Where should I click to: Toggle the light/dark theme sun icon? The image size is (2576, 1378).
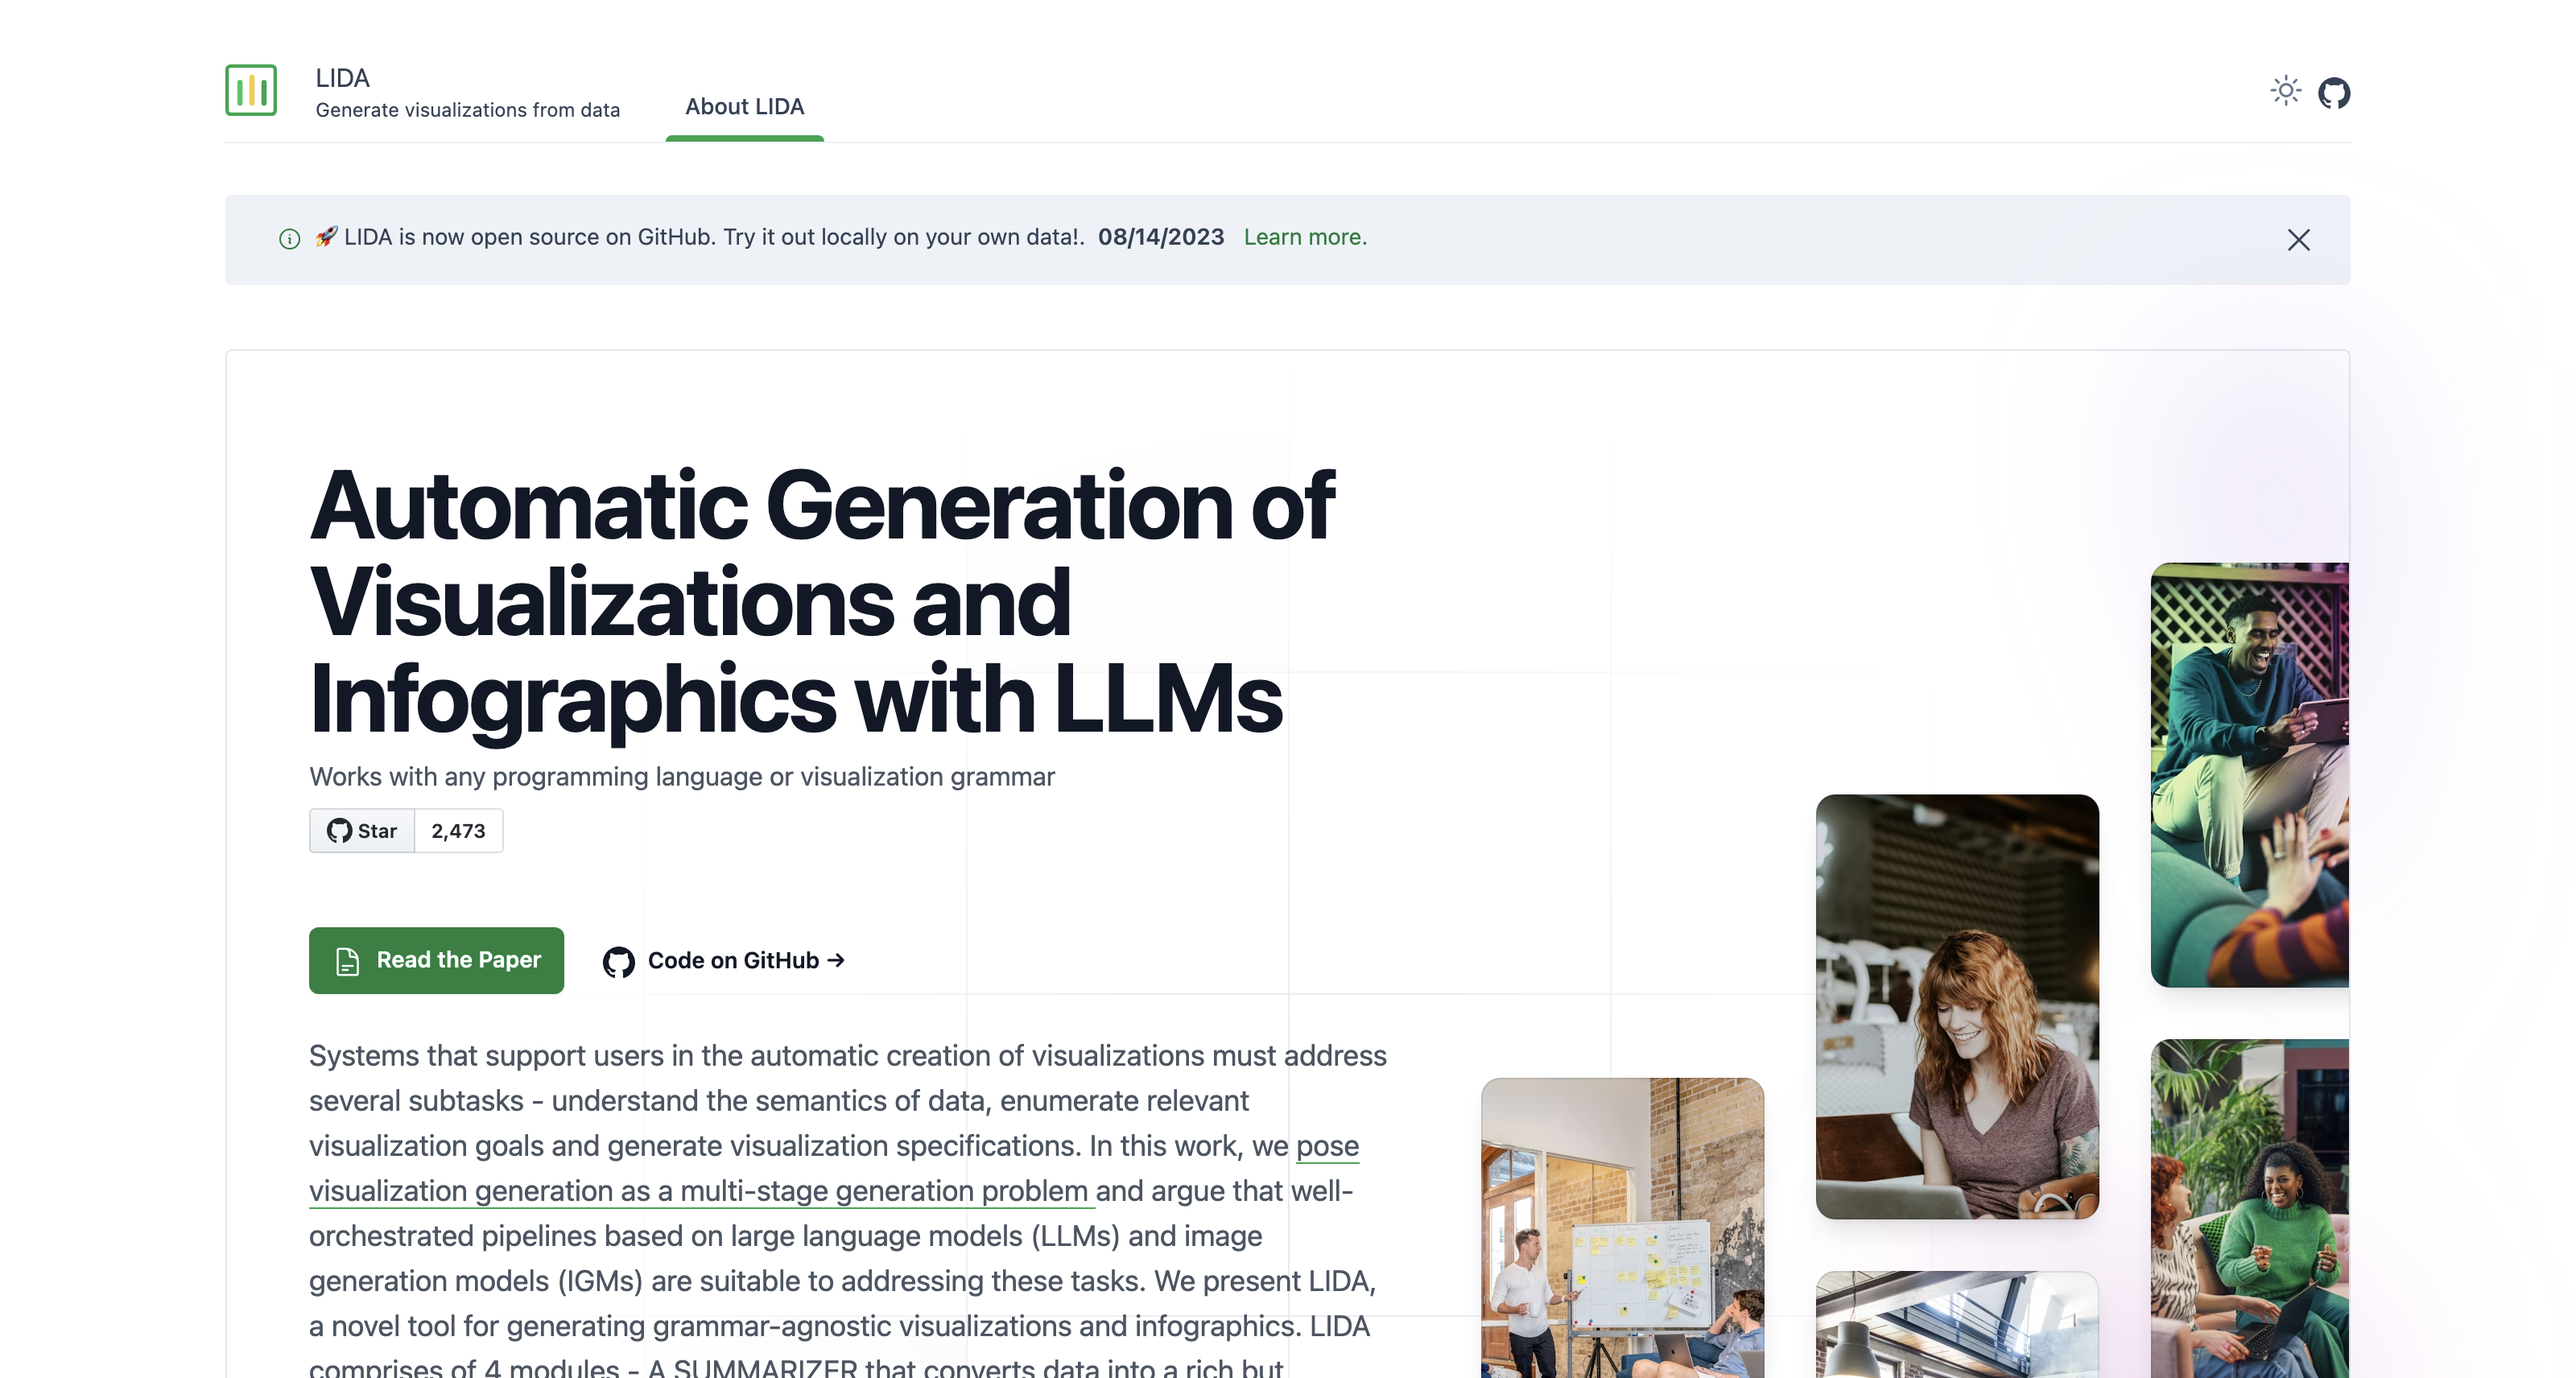tap(2285, 91)
